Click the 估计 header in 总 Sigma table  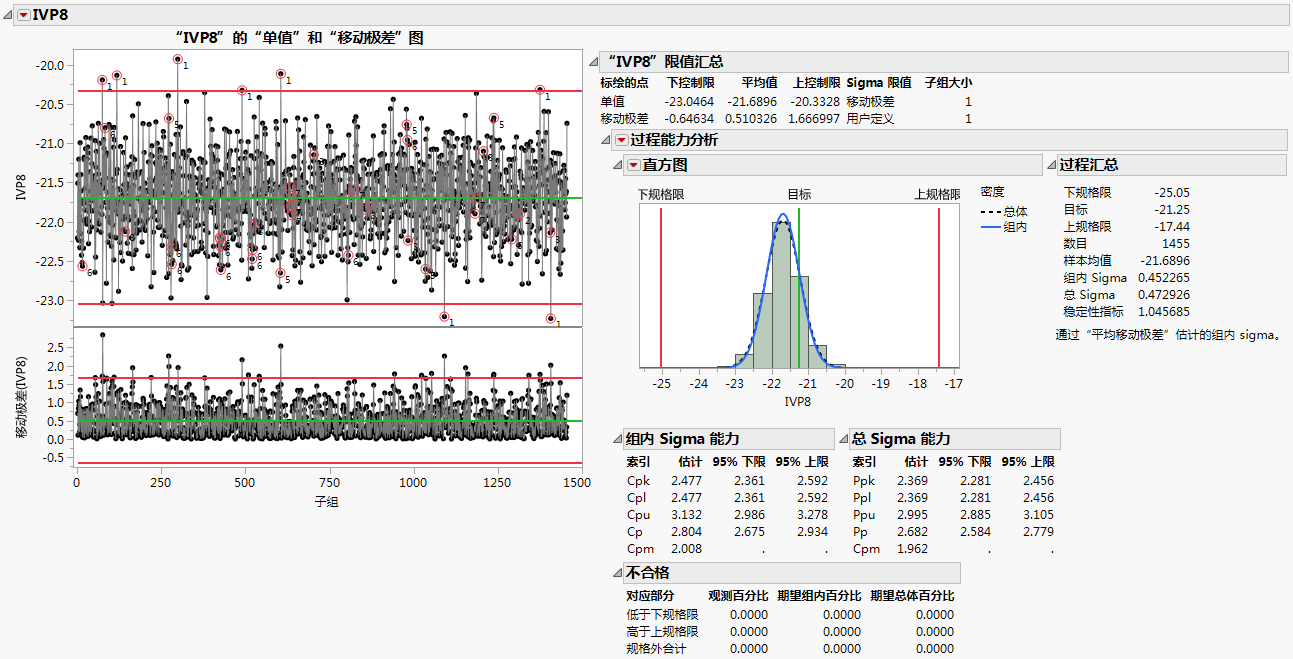pyautogui.click(x=916, y=462)
